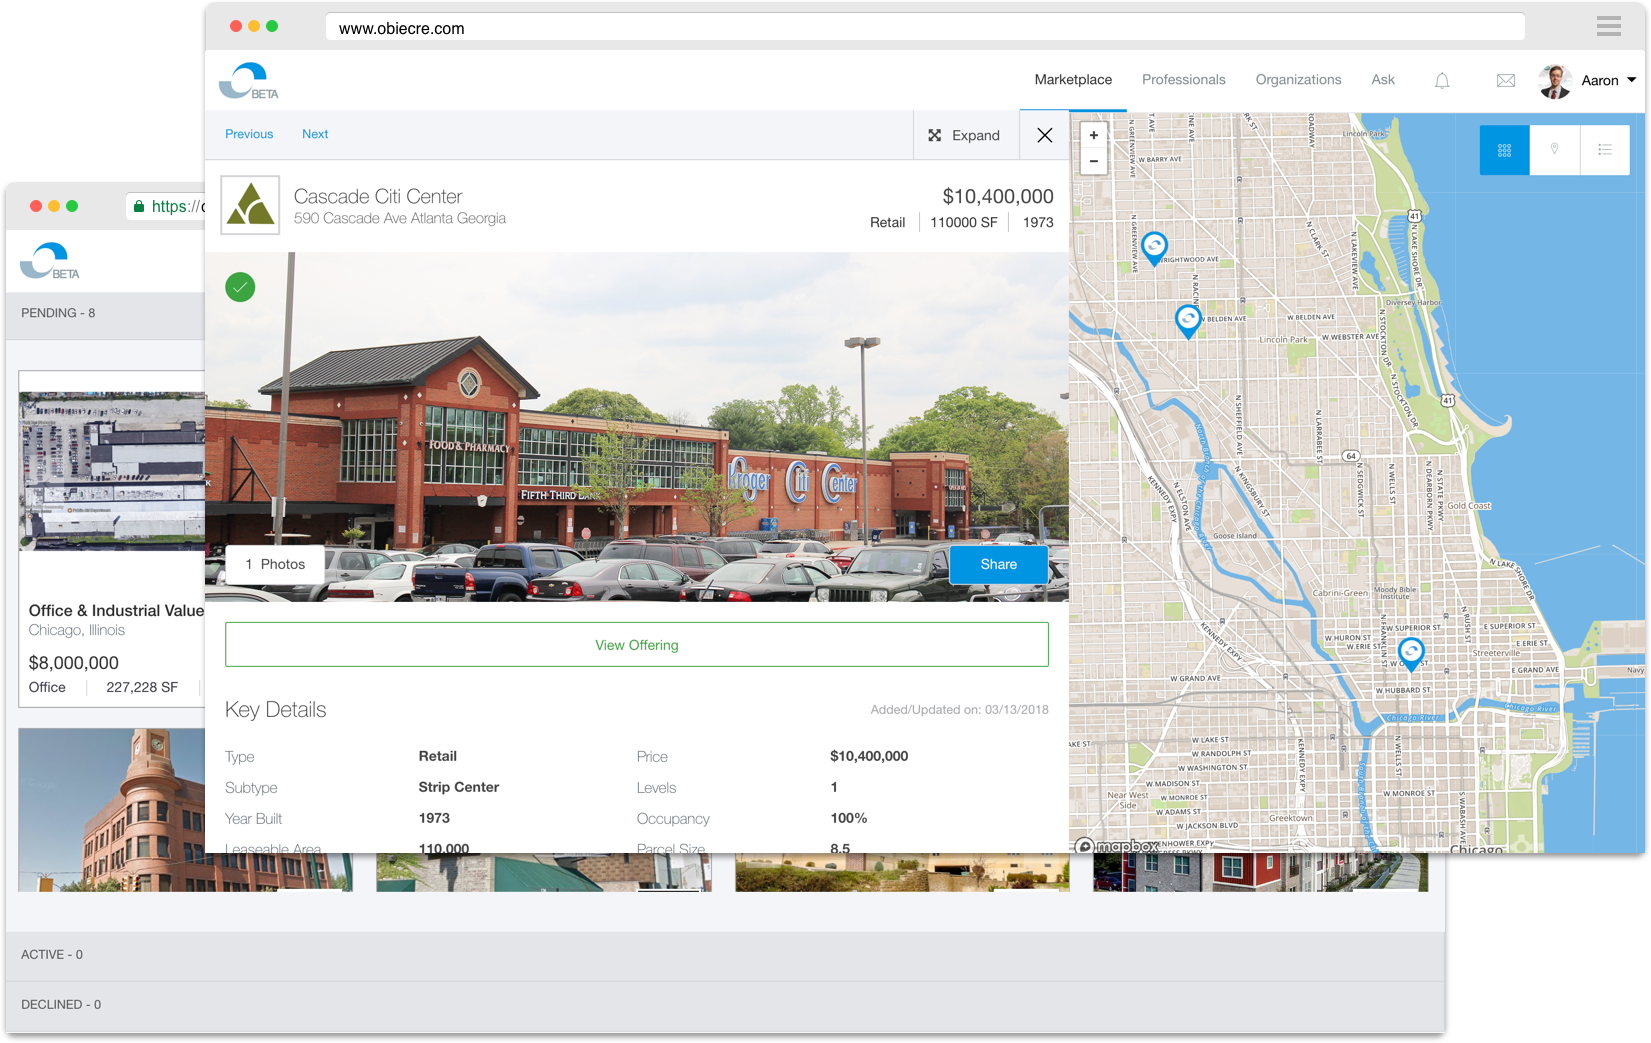Expand the ACTIVE - 0 section
1651x1043 pixels.
pyautogui.click(x=725, y=955)
